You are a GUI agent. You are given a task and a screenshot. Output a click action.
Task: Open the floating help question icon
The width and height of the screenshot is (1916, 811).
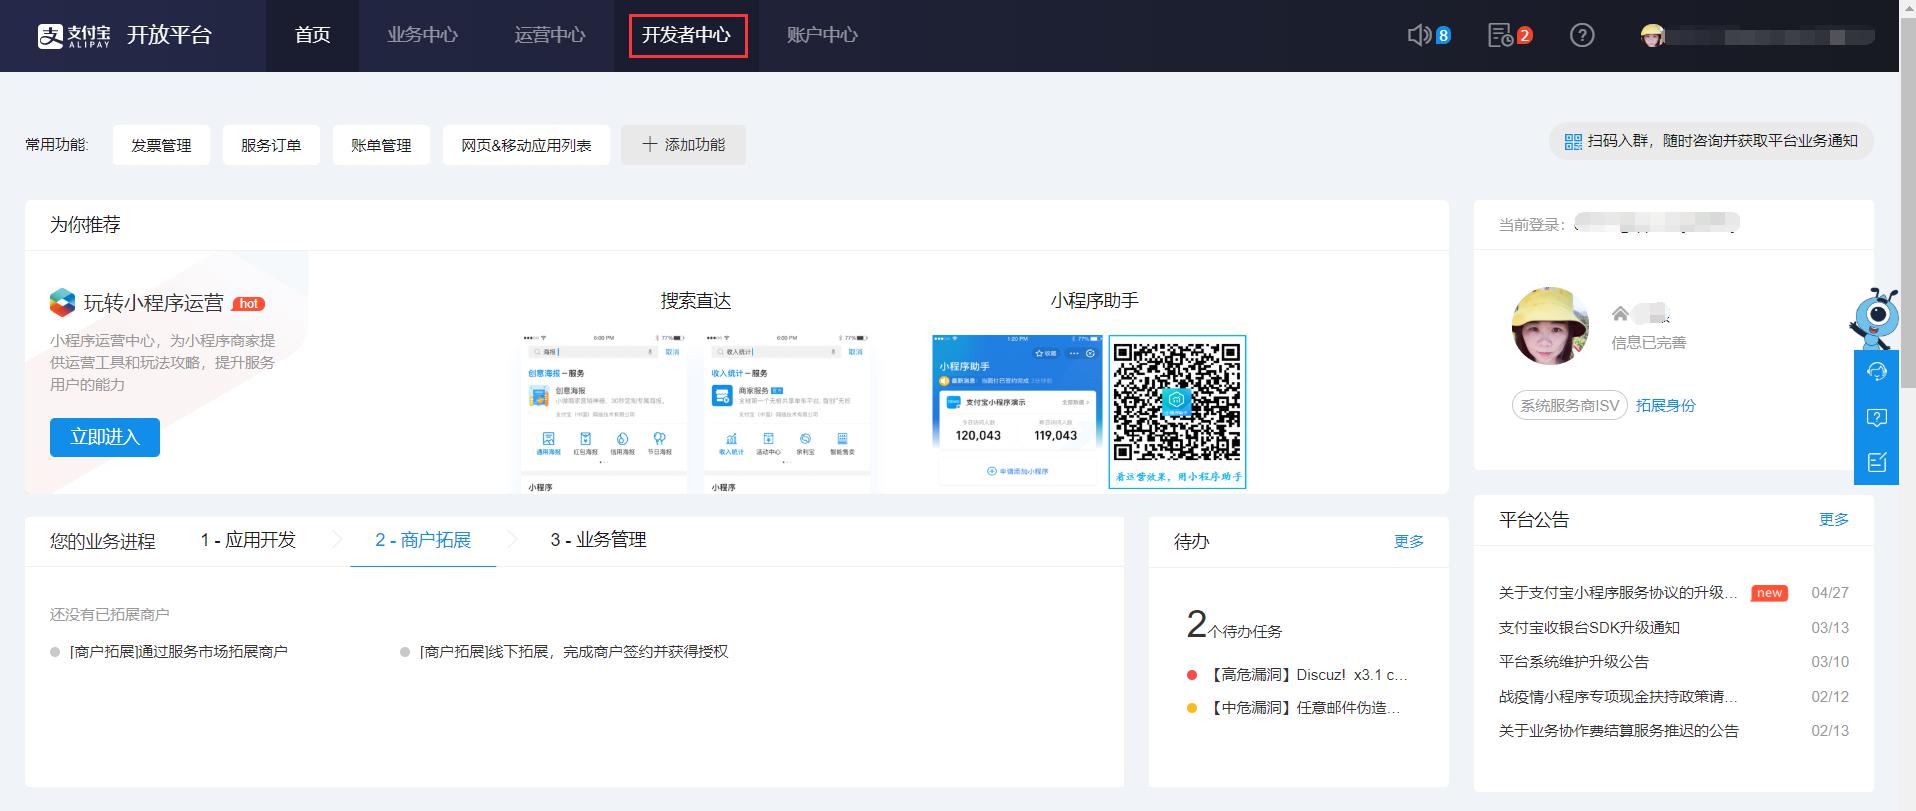pyautogui.click(x=1876, y=417)
